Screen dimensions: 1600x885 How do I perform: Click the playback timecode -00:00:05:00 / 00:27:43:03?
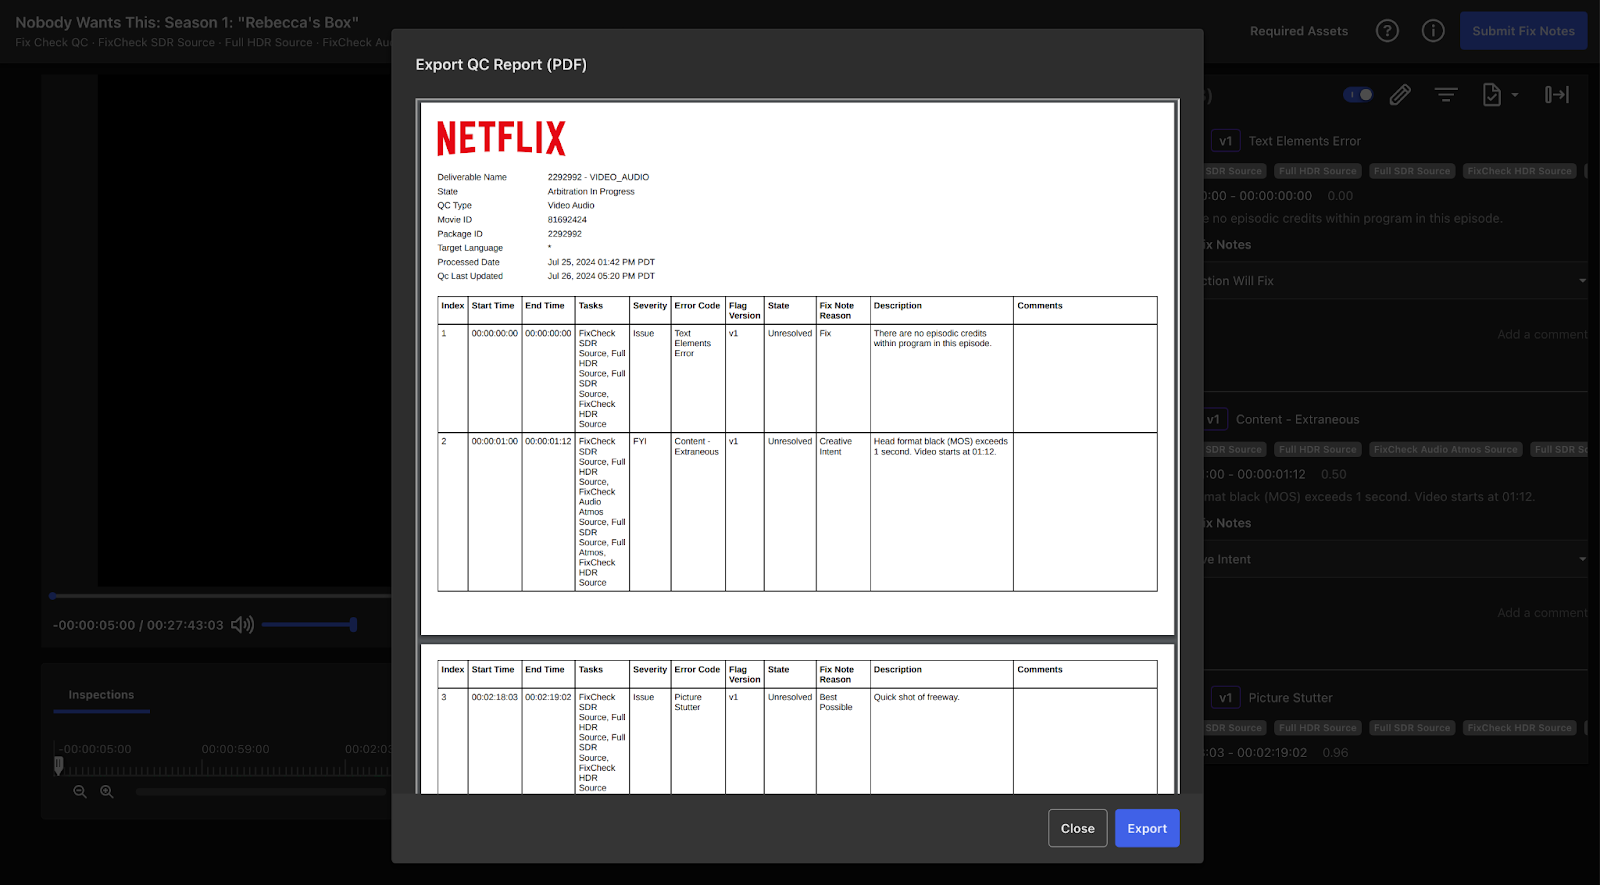[138, 625]
